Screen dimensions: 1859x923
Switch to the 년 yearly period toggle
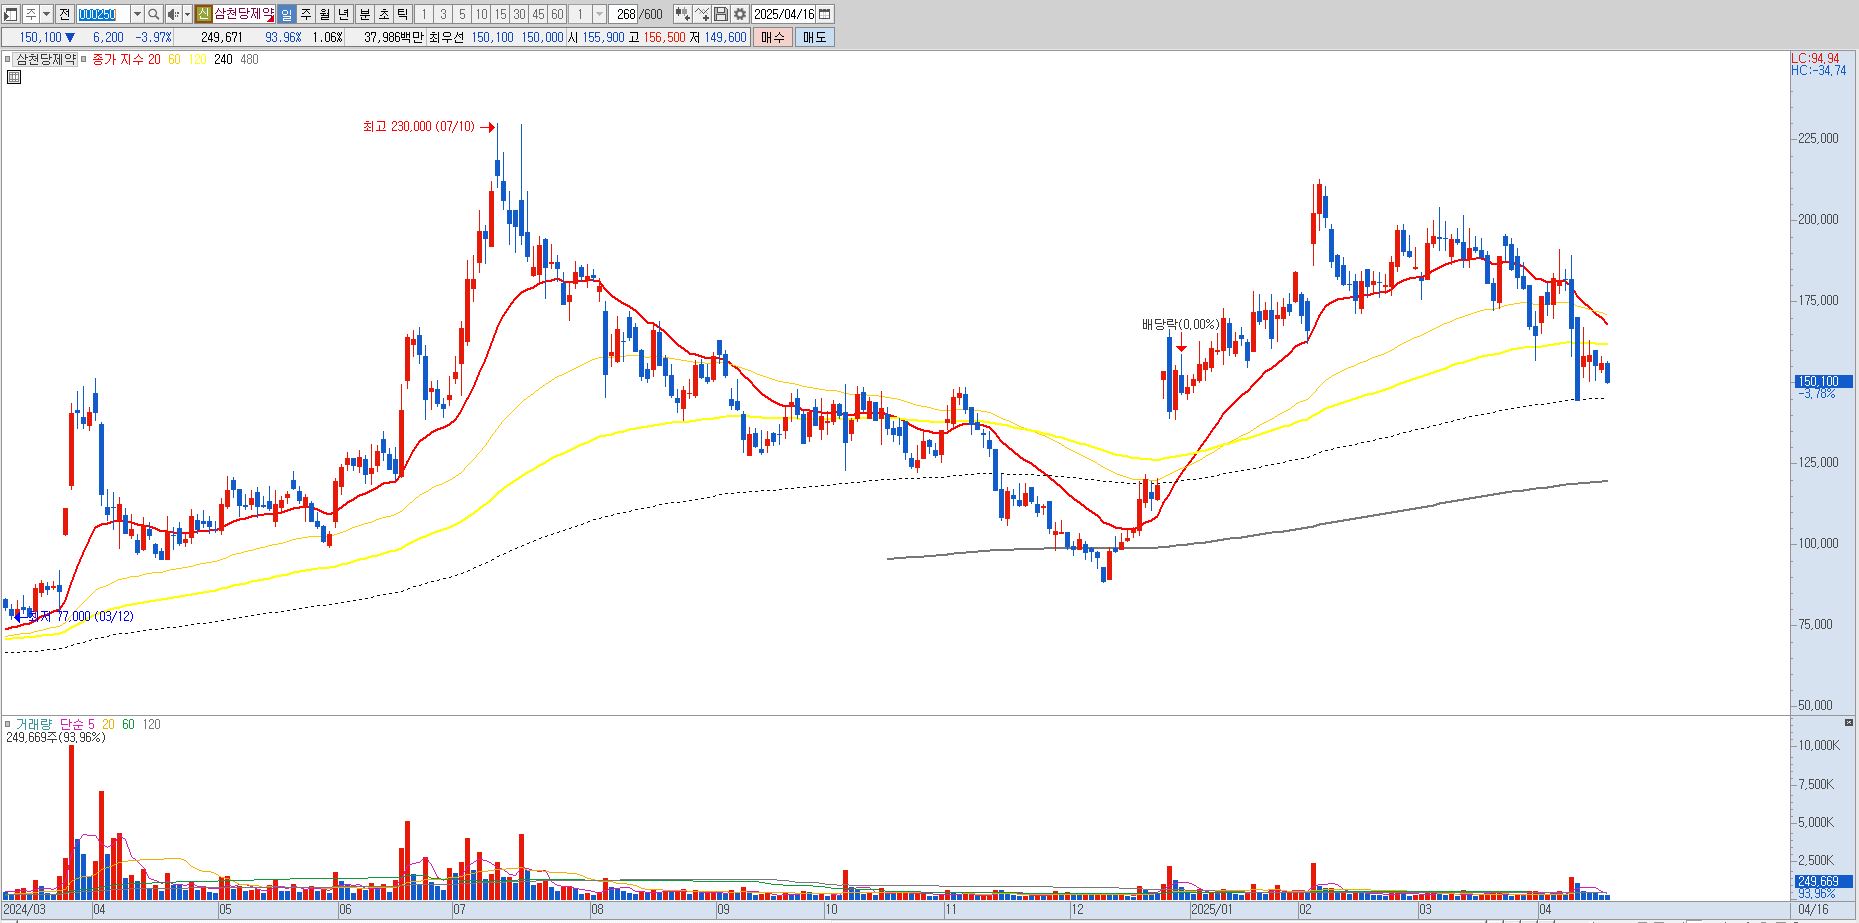click(x=344, y=14)
